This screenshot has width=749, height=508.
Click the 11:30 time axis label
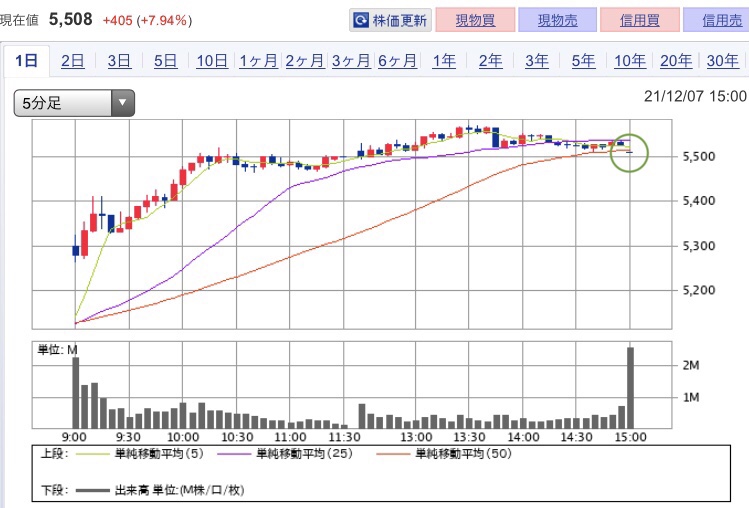pos(344,437)
